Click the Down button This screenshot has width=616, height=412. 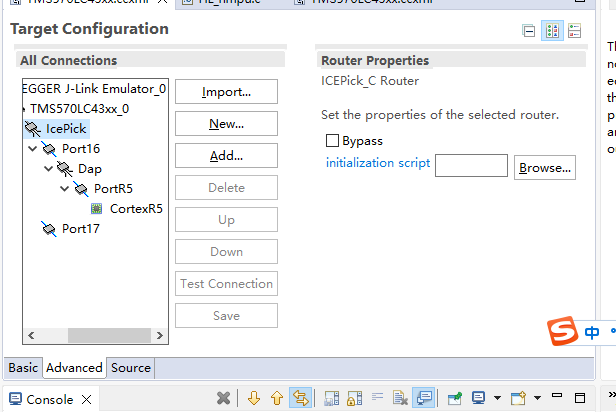(226, 252)
